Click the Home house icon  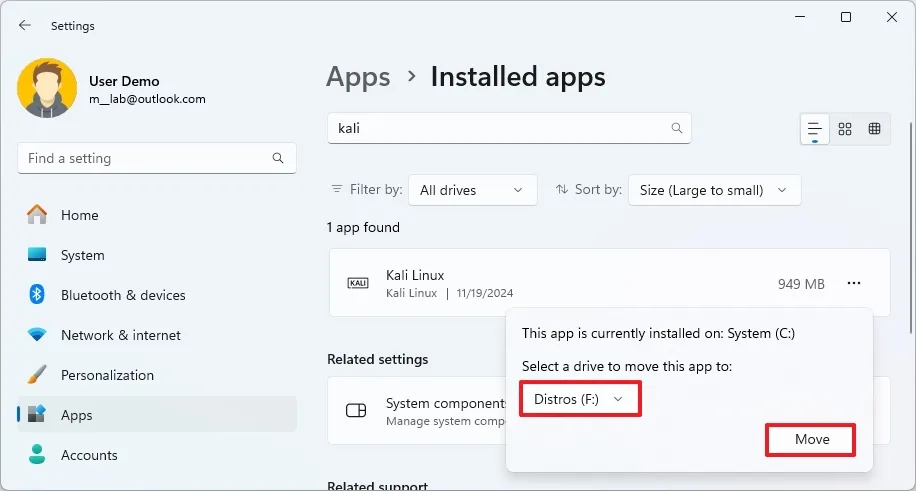point(37,215)
